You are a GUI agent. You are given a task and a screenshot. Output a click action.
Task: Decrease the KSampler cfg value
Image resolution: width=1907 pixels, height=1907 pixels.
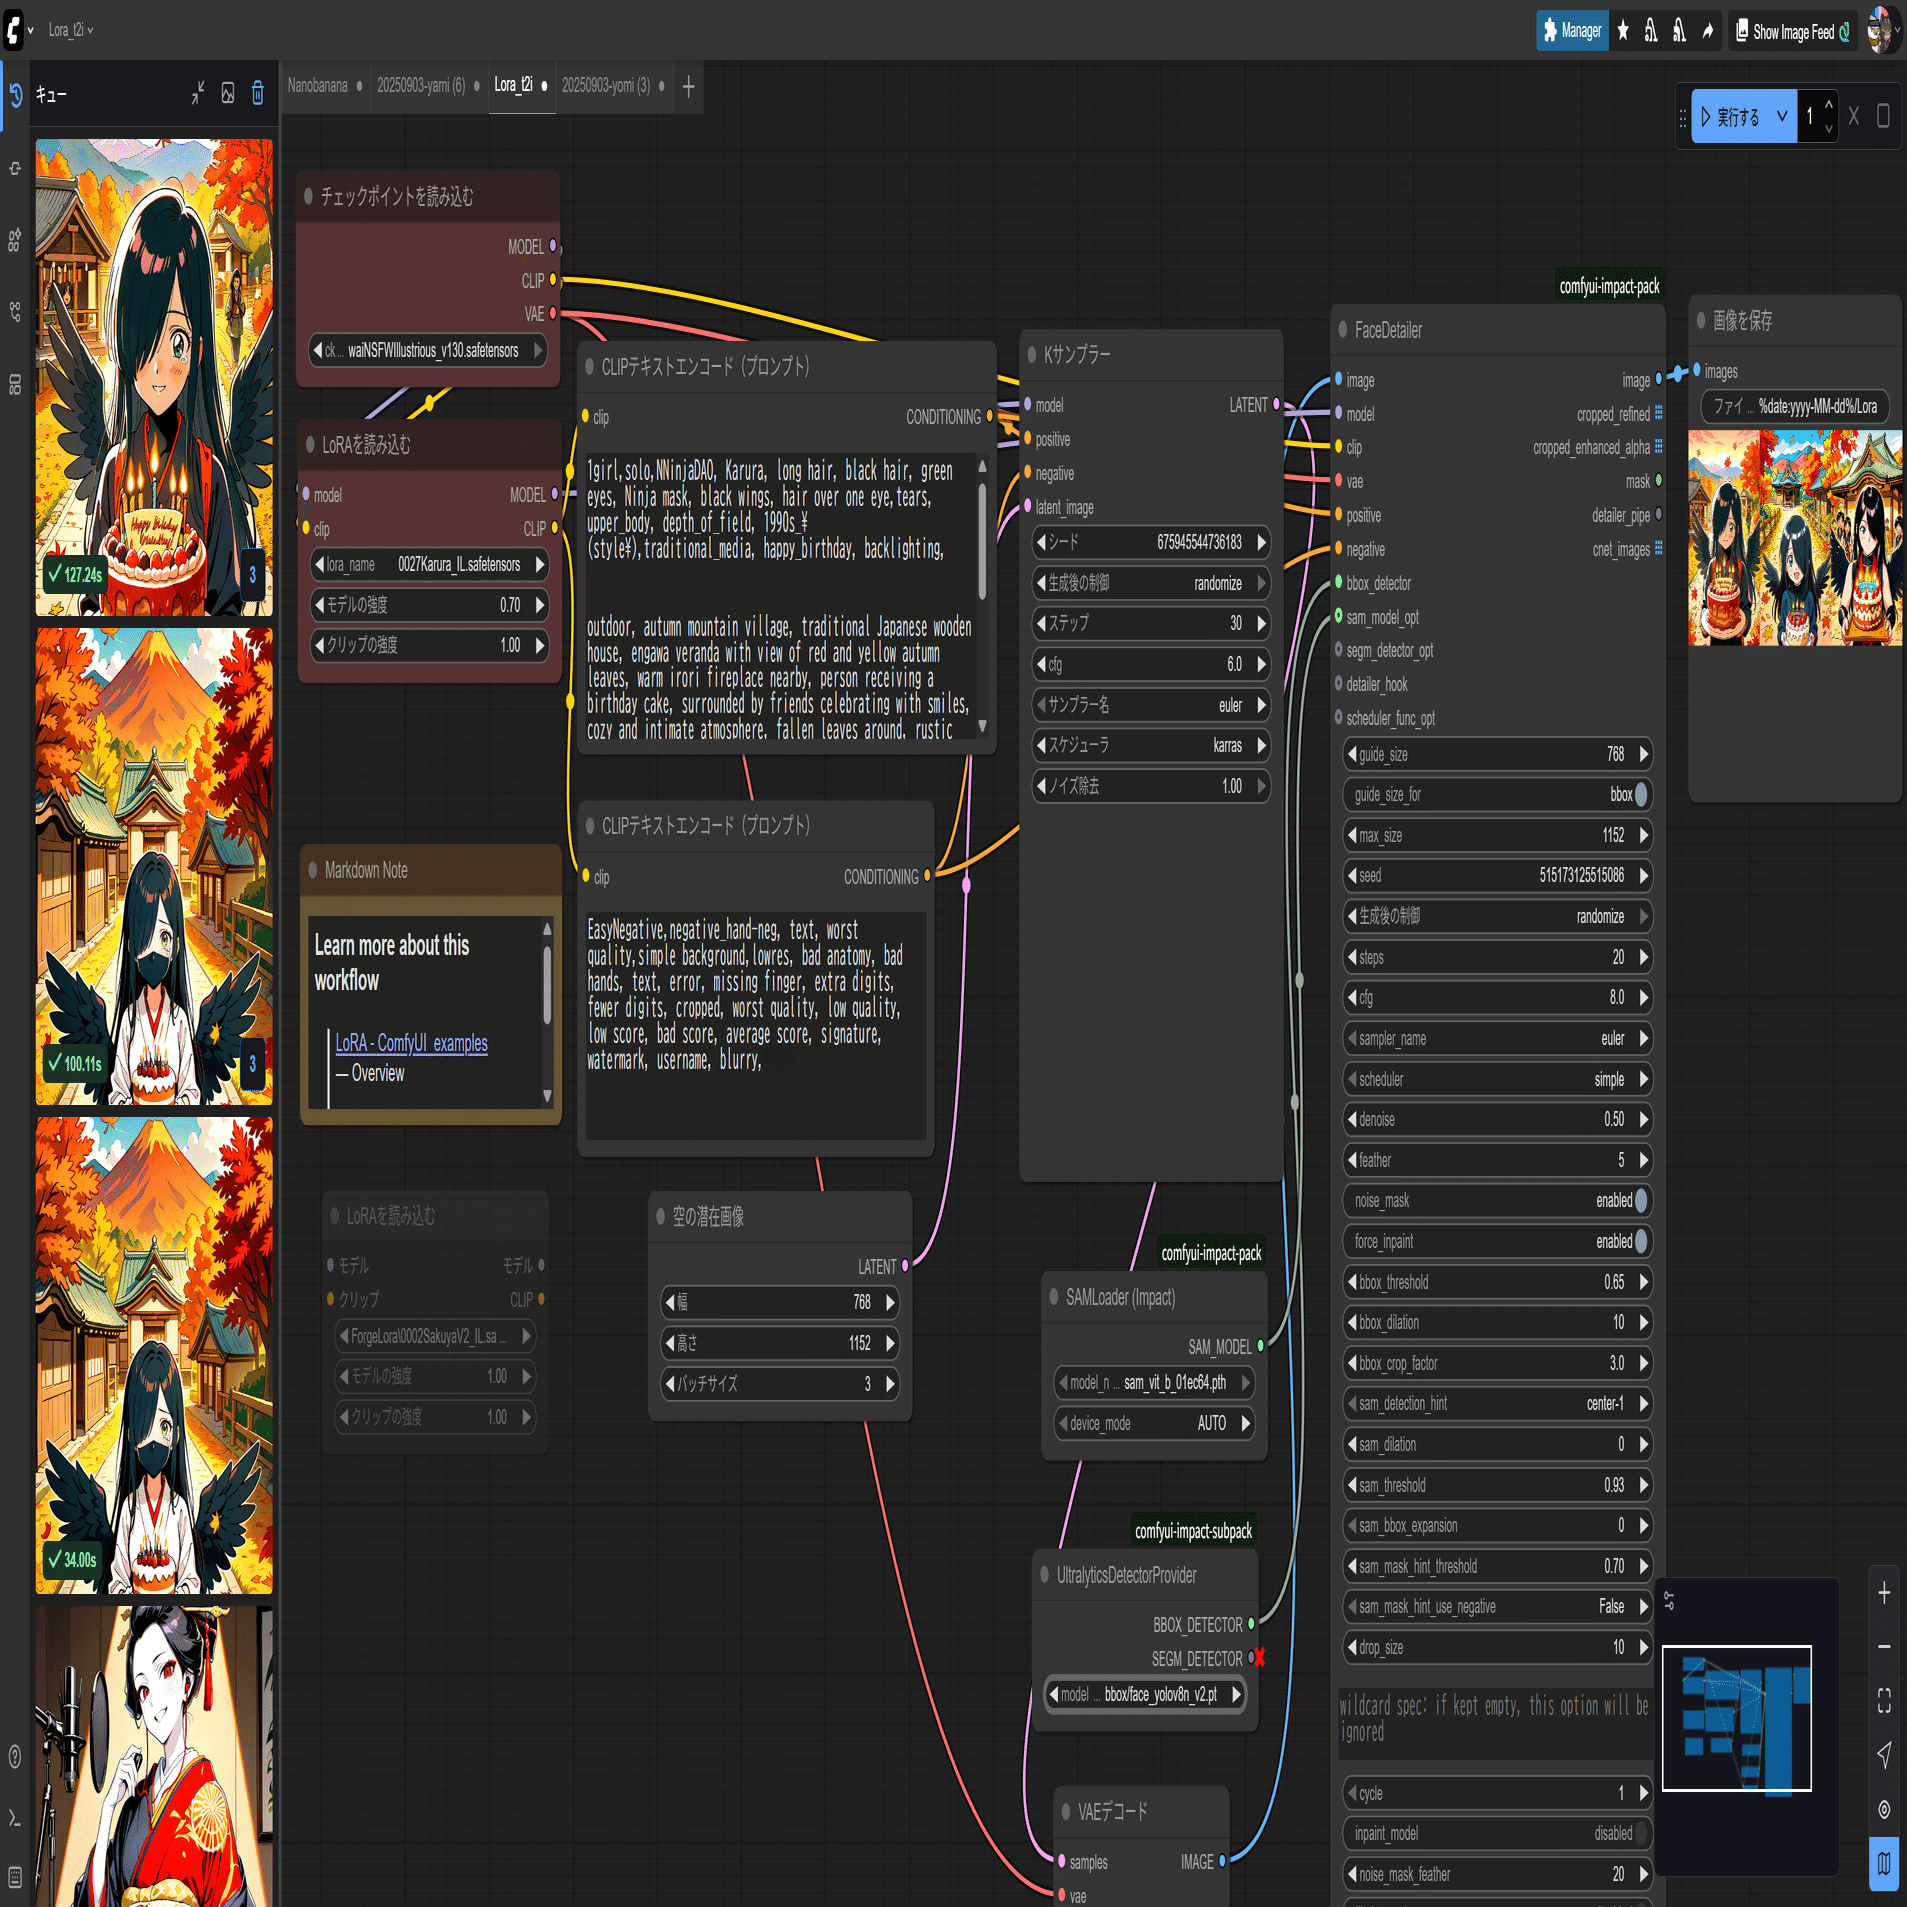click(1041, 664)
